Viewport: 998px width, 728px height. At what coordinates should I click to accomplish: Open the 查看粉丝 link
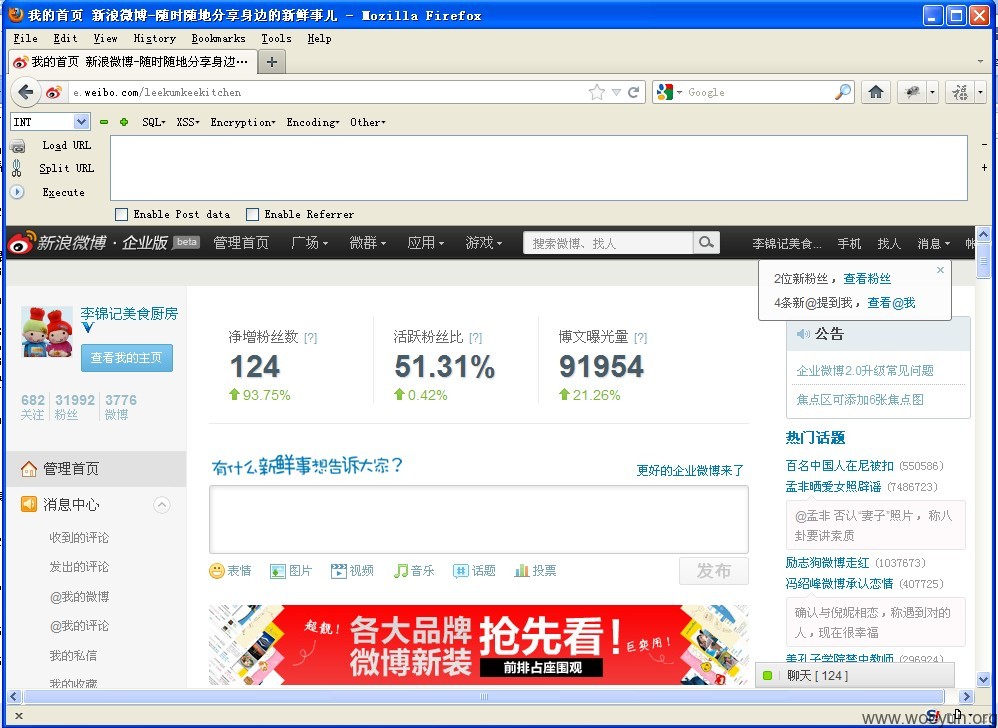[x=867, y=279]
